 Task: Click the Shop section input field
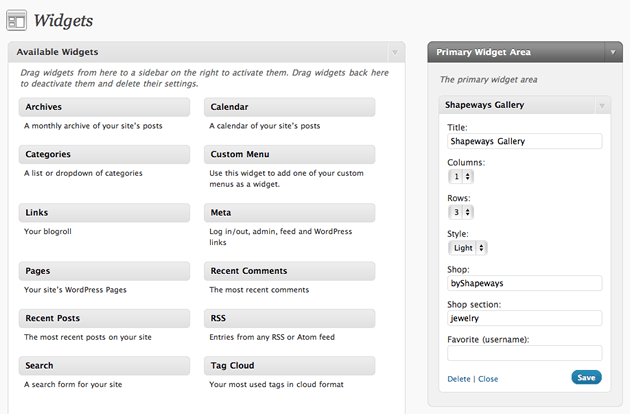[x=525, y=318]
